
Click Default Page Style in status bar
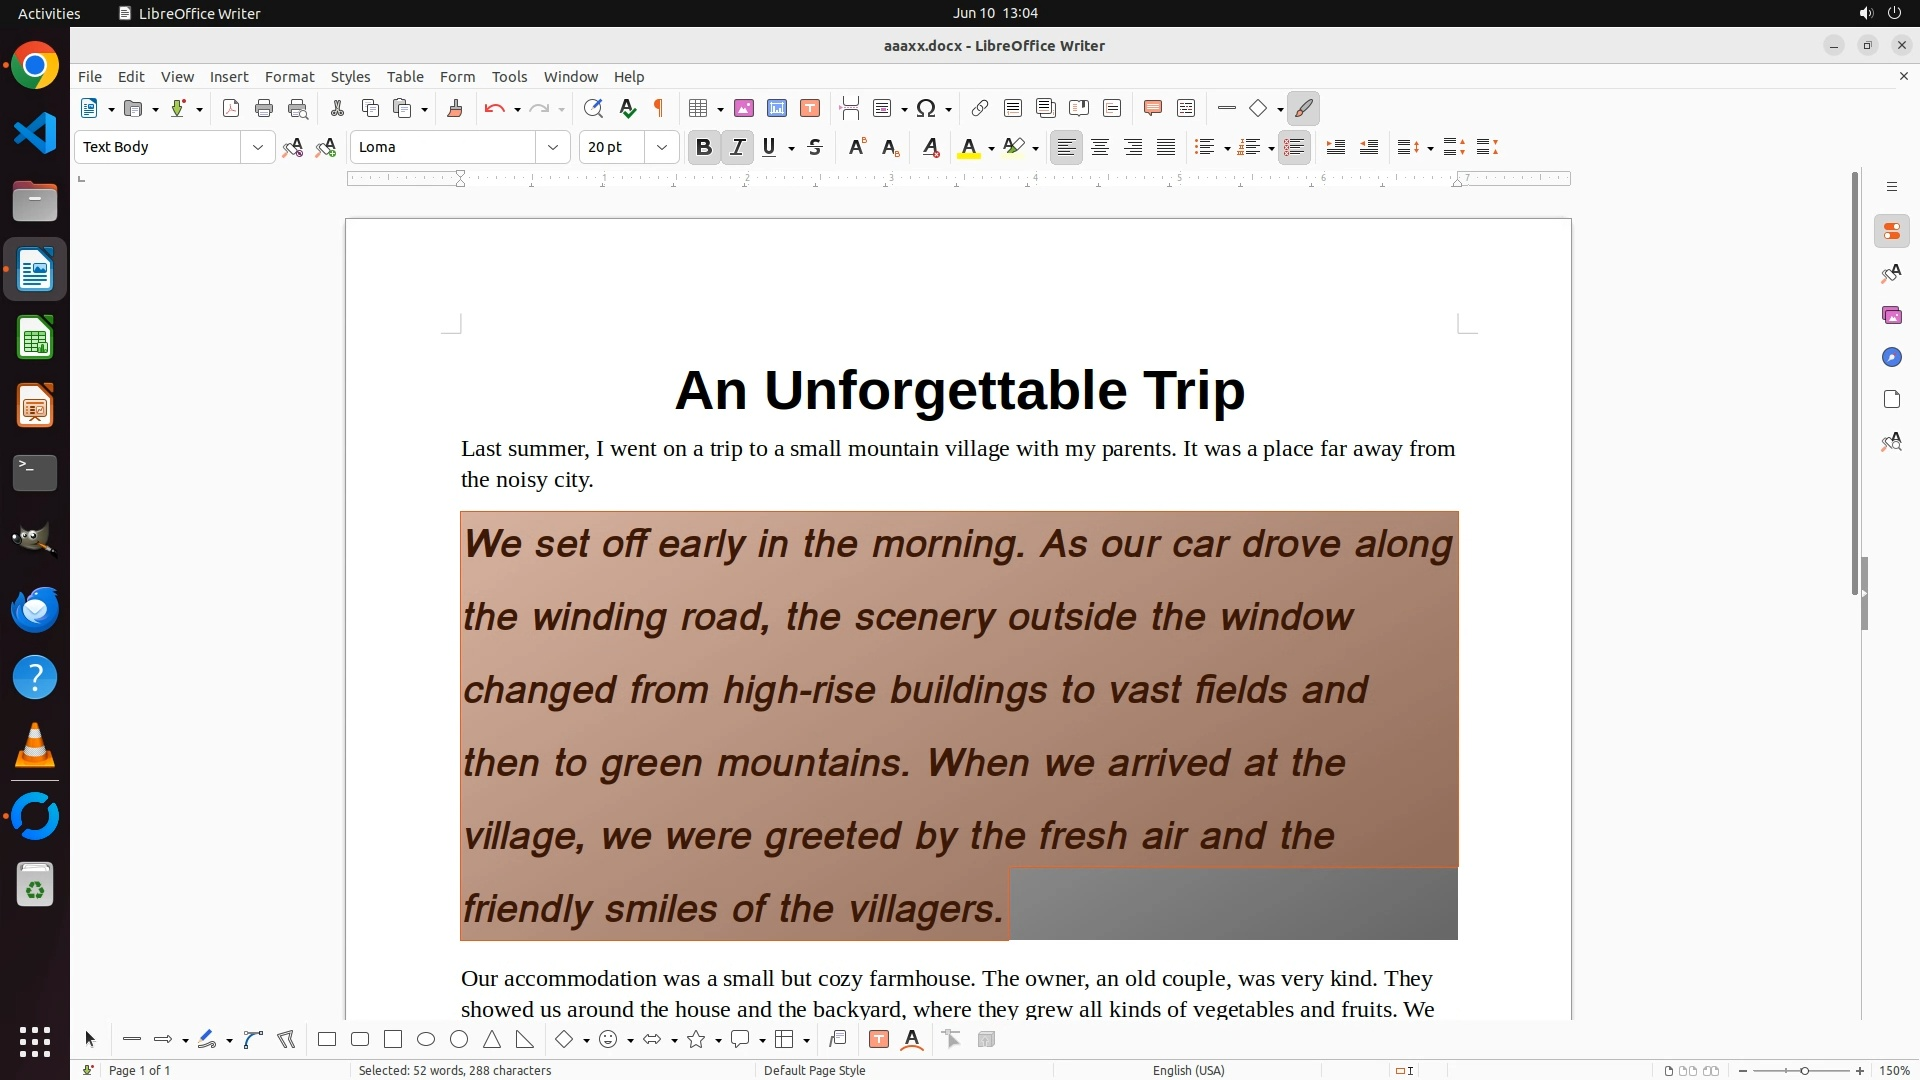pyautogui.click(x=814, y=1070)
